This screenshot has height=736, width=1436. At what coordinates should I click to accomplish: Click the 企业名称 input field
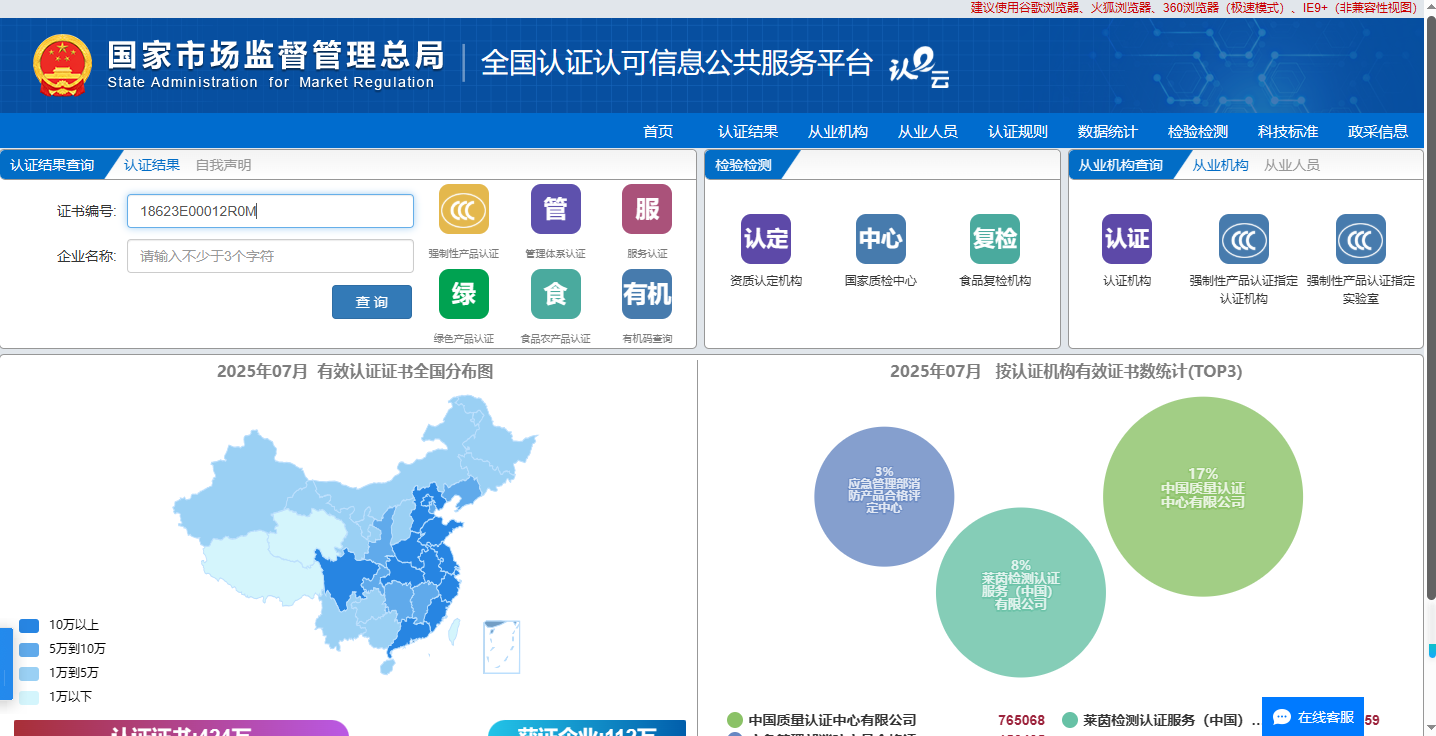click(270, 256)
